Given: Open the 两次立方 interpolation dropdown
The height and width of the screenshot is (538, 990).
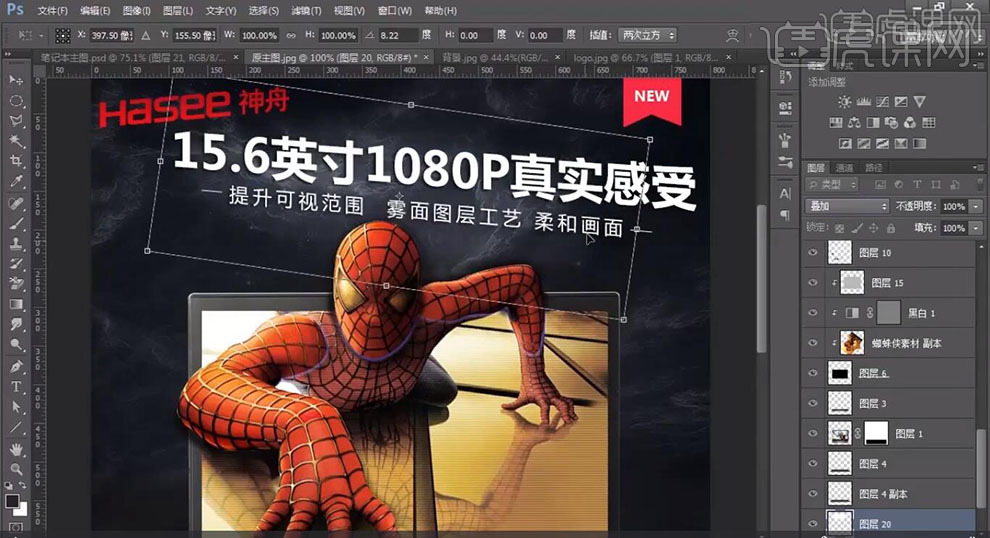Looking at the screenshot, I should click(x=647, y=35).
